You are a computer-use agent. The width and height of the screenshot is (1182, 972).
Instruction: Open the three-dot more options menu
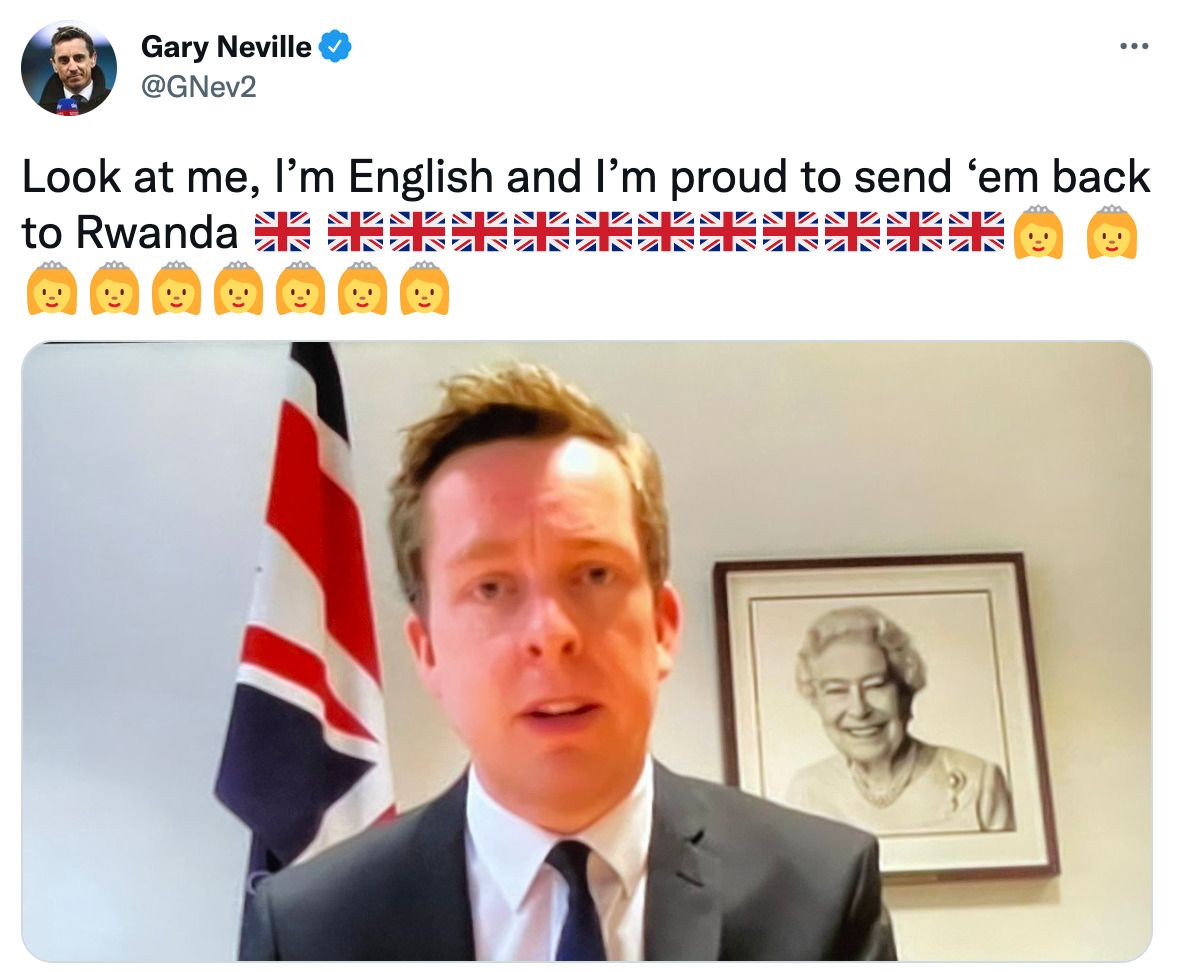click(1134, 47)
